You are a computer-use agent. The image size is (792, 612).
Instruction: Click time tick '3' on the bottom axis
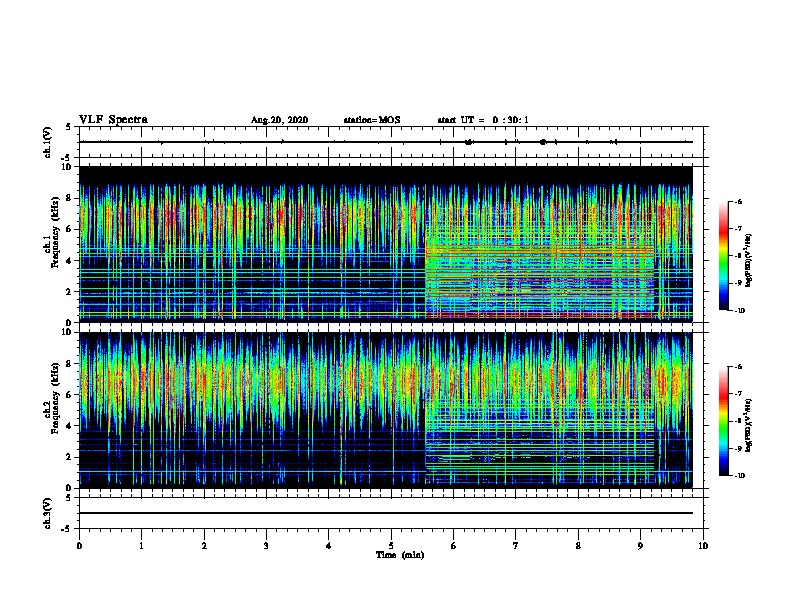tap(266, 546)
